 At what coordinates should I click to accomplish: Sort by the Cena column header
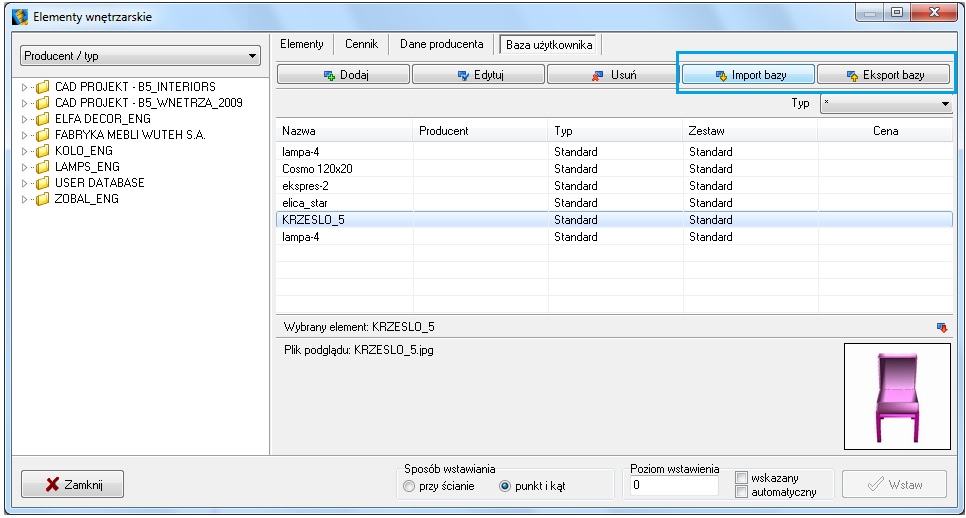coord(885,131)
